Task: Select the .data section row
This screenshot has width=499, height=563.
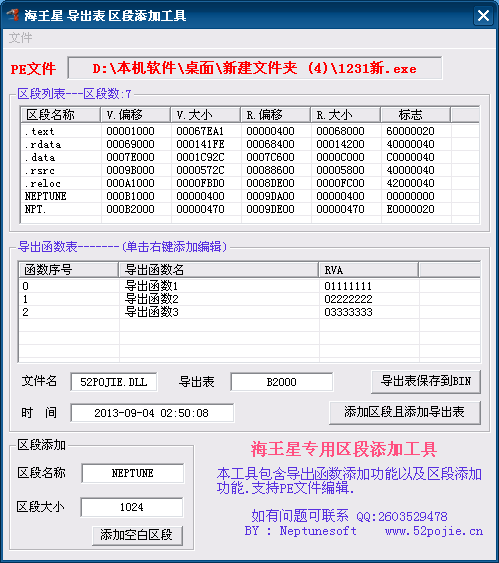Action: click(250, 157)
